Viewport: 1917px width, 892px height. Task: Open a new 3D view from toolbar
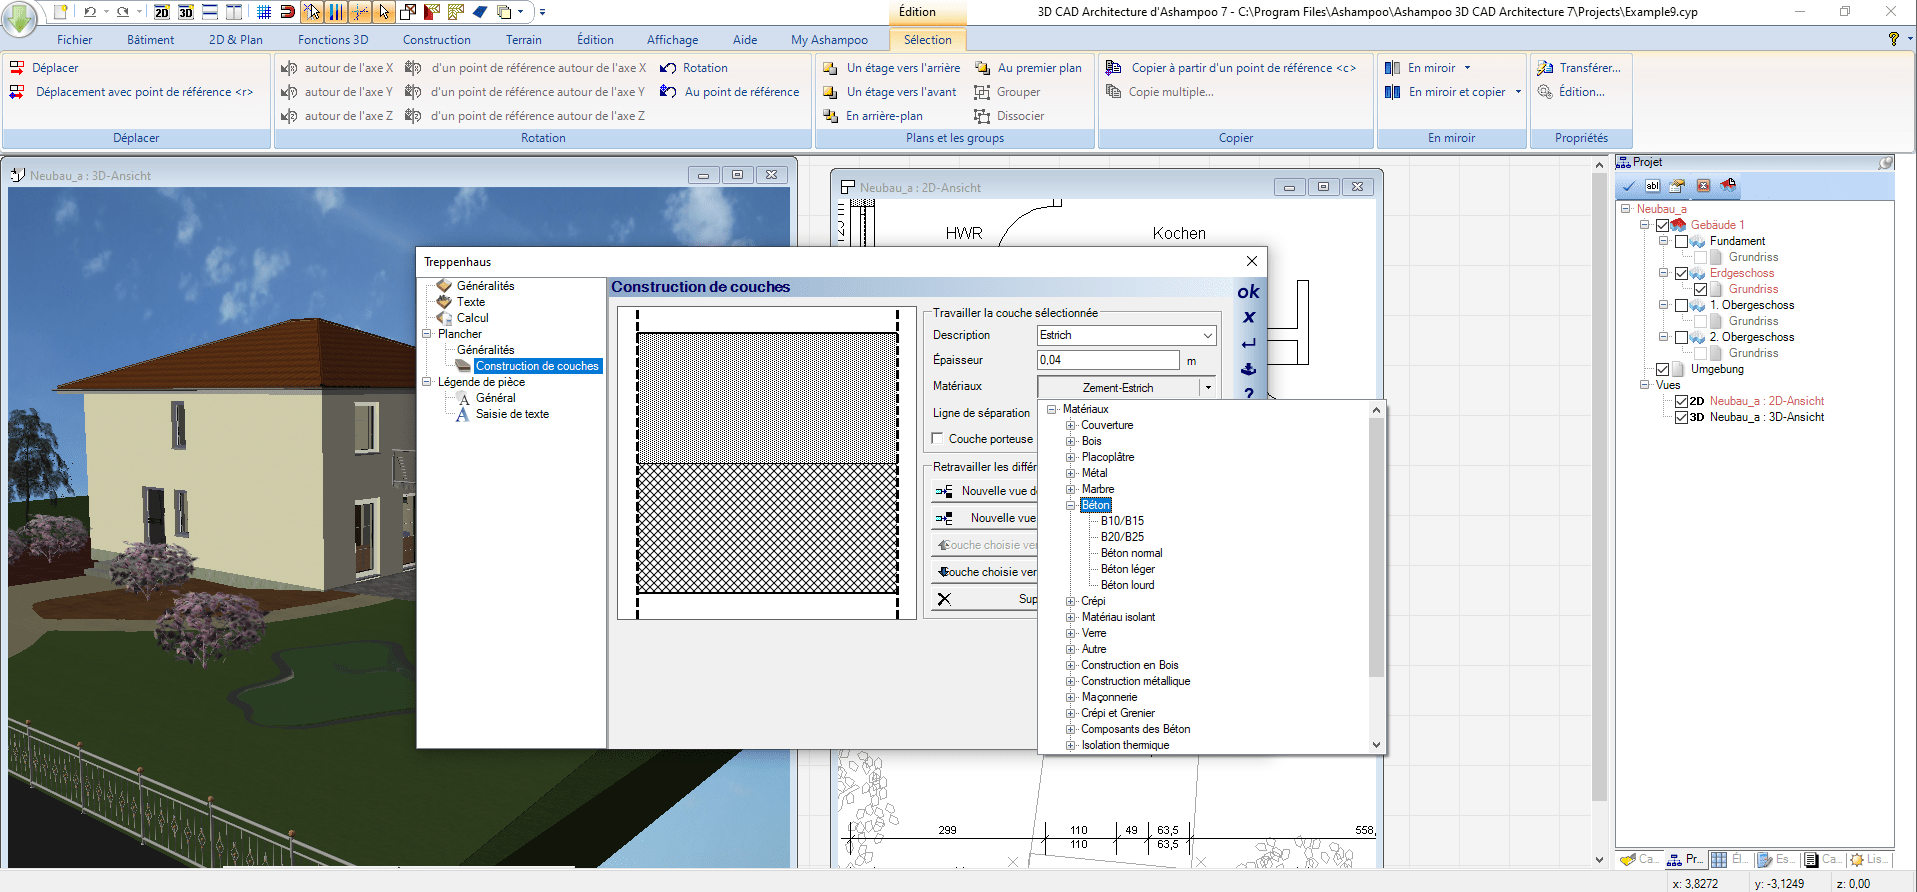(x=186, y=12)
